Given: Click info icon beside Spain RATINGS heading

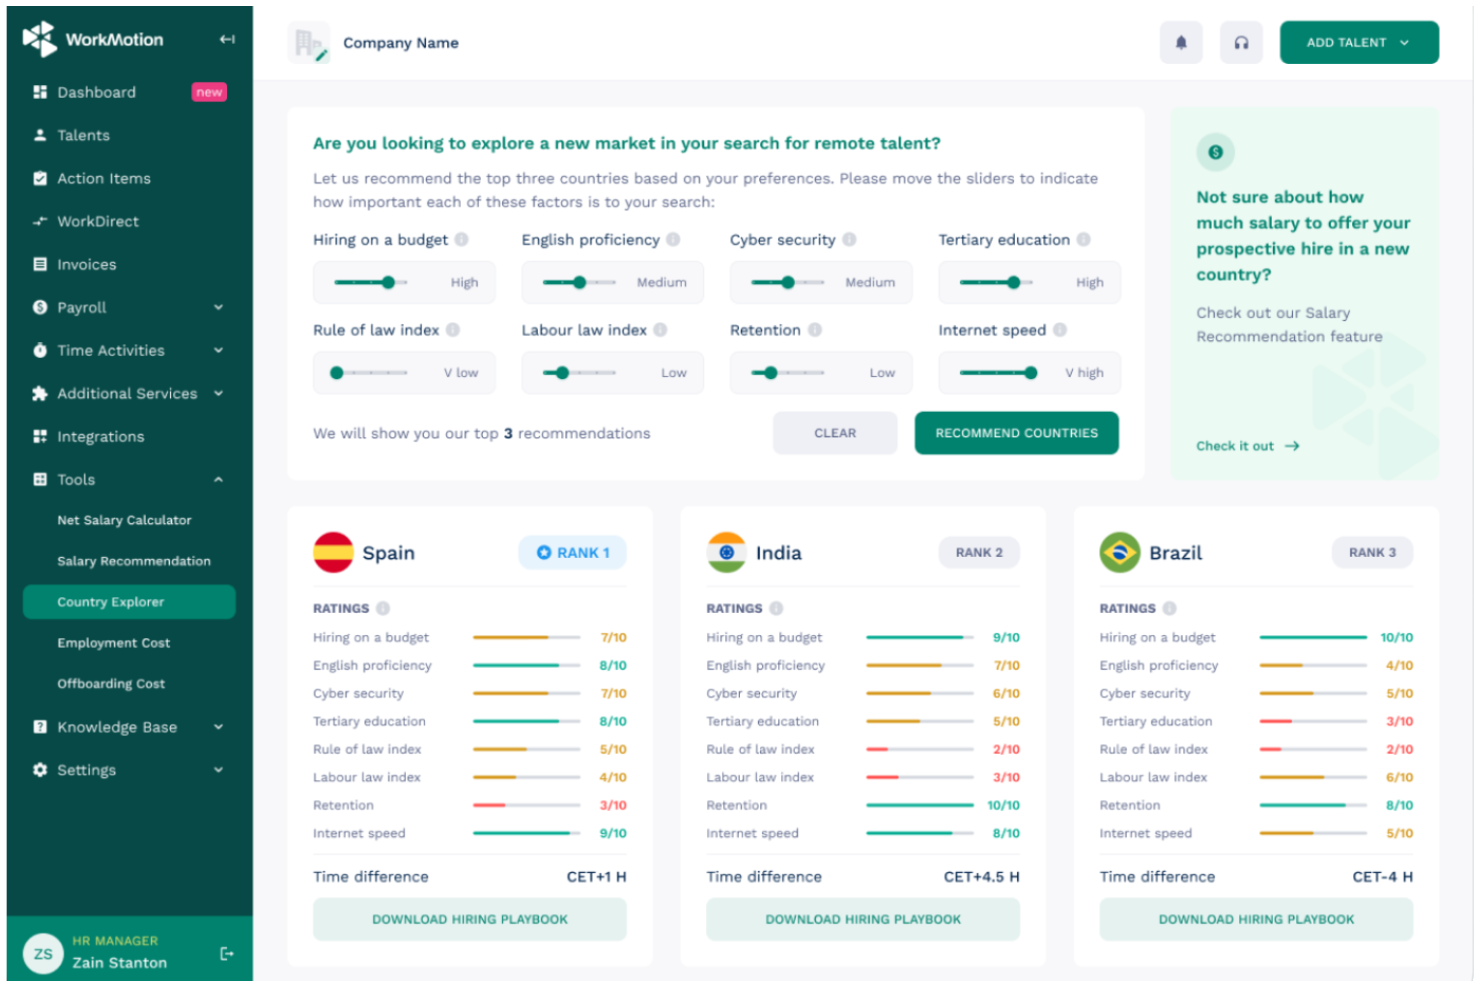Looking at the screenshot, I should 383,608.
